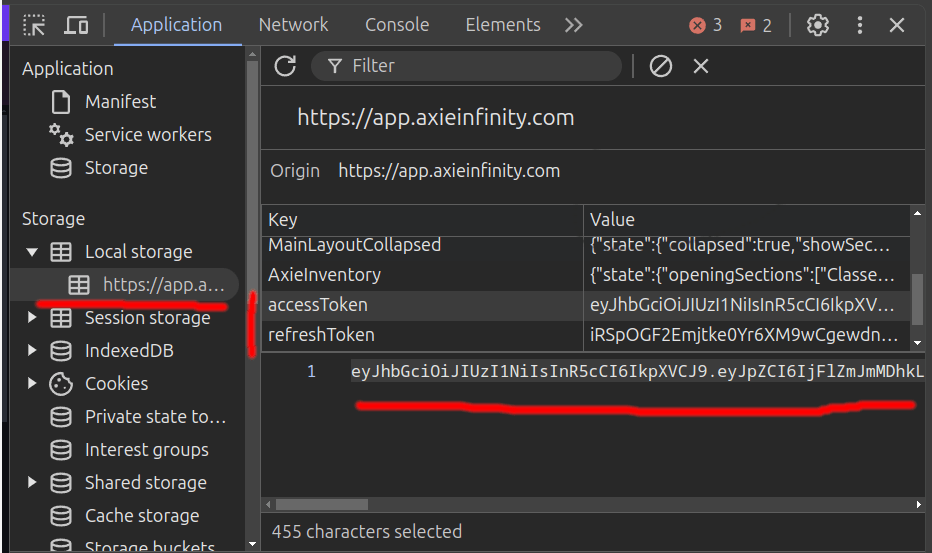This screenshot has width=932, height=553.
Task: Click the Storage database icon under Application
Action: point(61,168)
